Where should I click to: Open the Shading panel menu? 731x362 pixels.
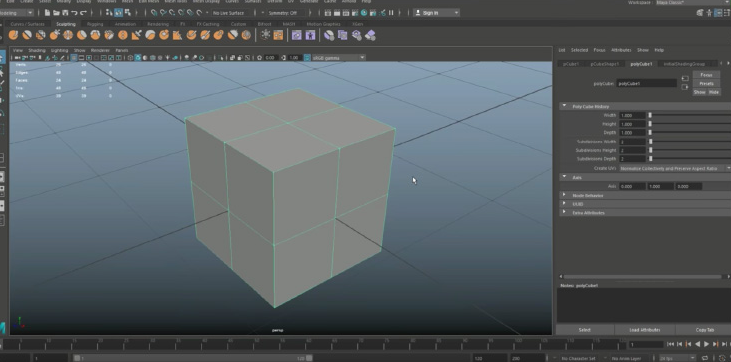[x=37, y=50]
